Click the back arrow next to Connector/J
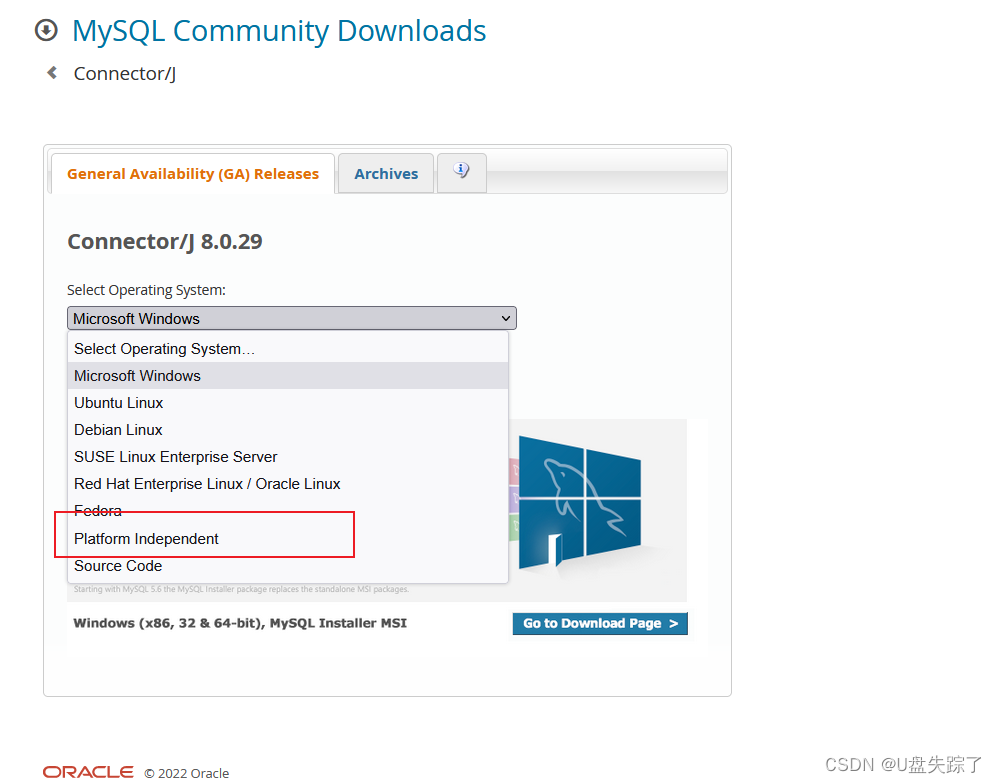The image size is (997, 783). 52,73
